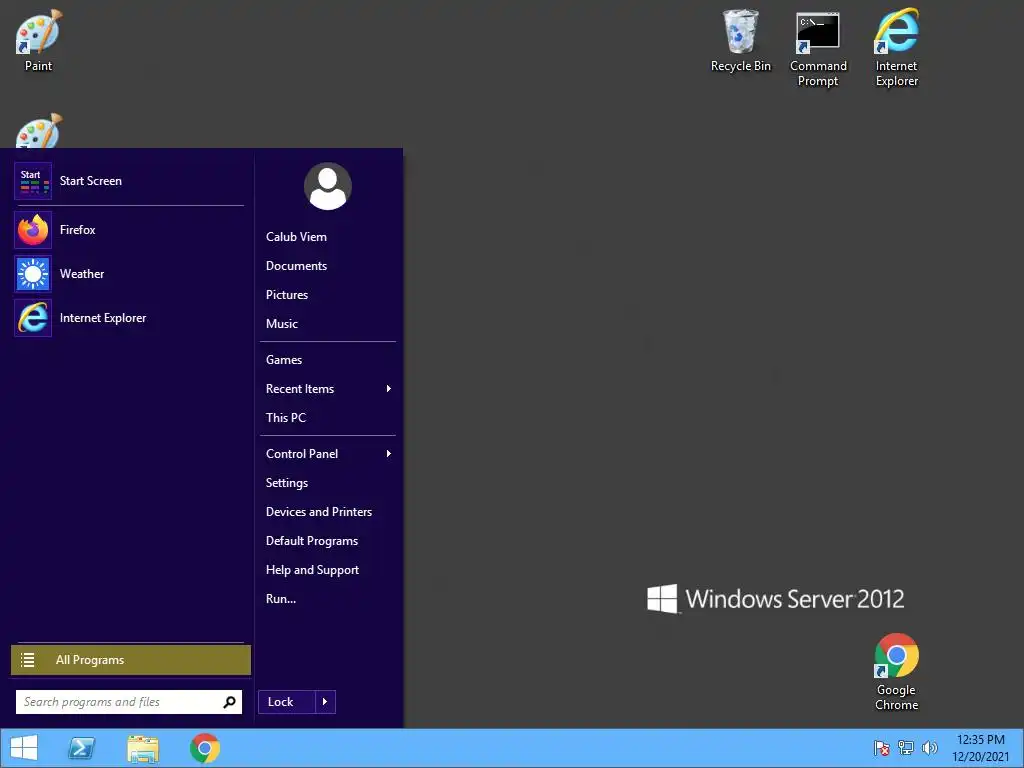This screenshot has height=768, width=1024.
Task: Open the Lock button options arrow
Action: [325, 702]
